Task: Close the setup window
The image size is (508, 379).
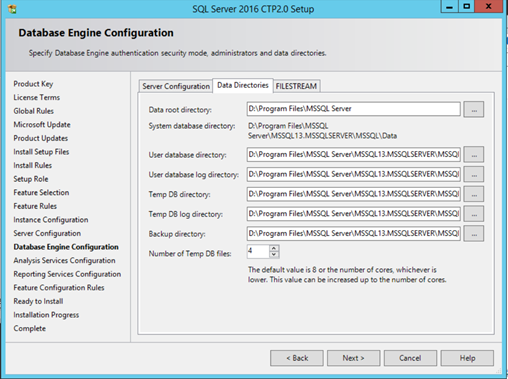Action: point(489,7)
